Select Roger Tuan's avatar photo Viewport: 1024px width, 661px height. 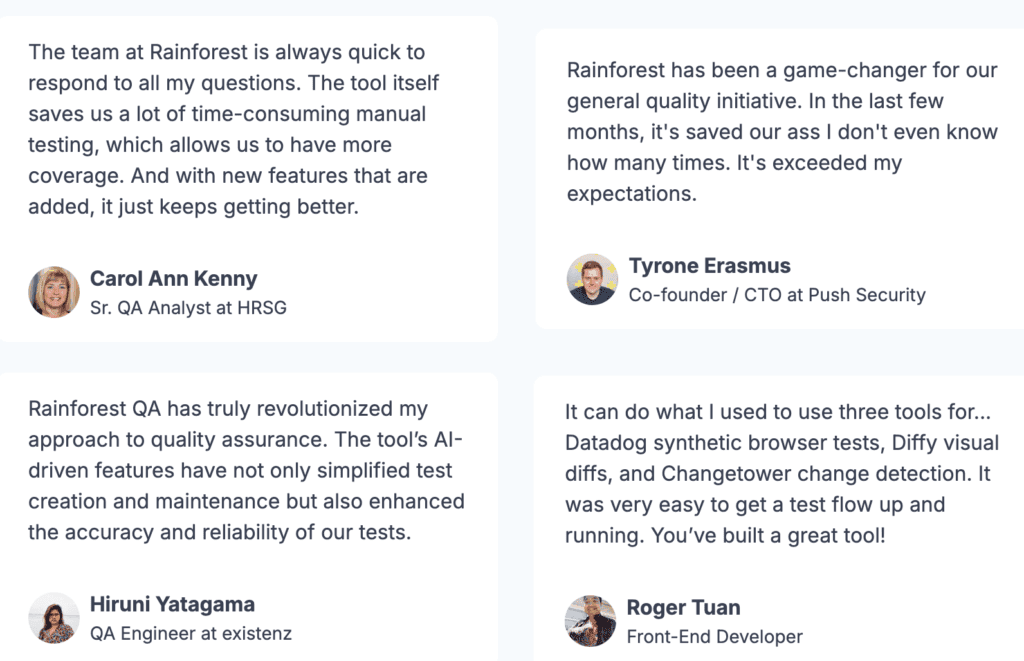590,620
